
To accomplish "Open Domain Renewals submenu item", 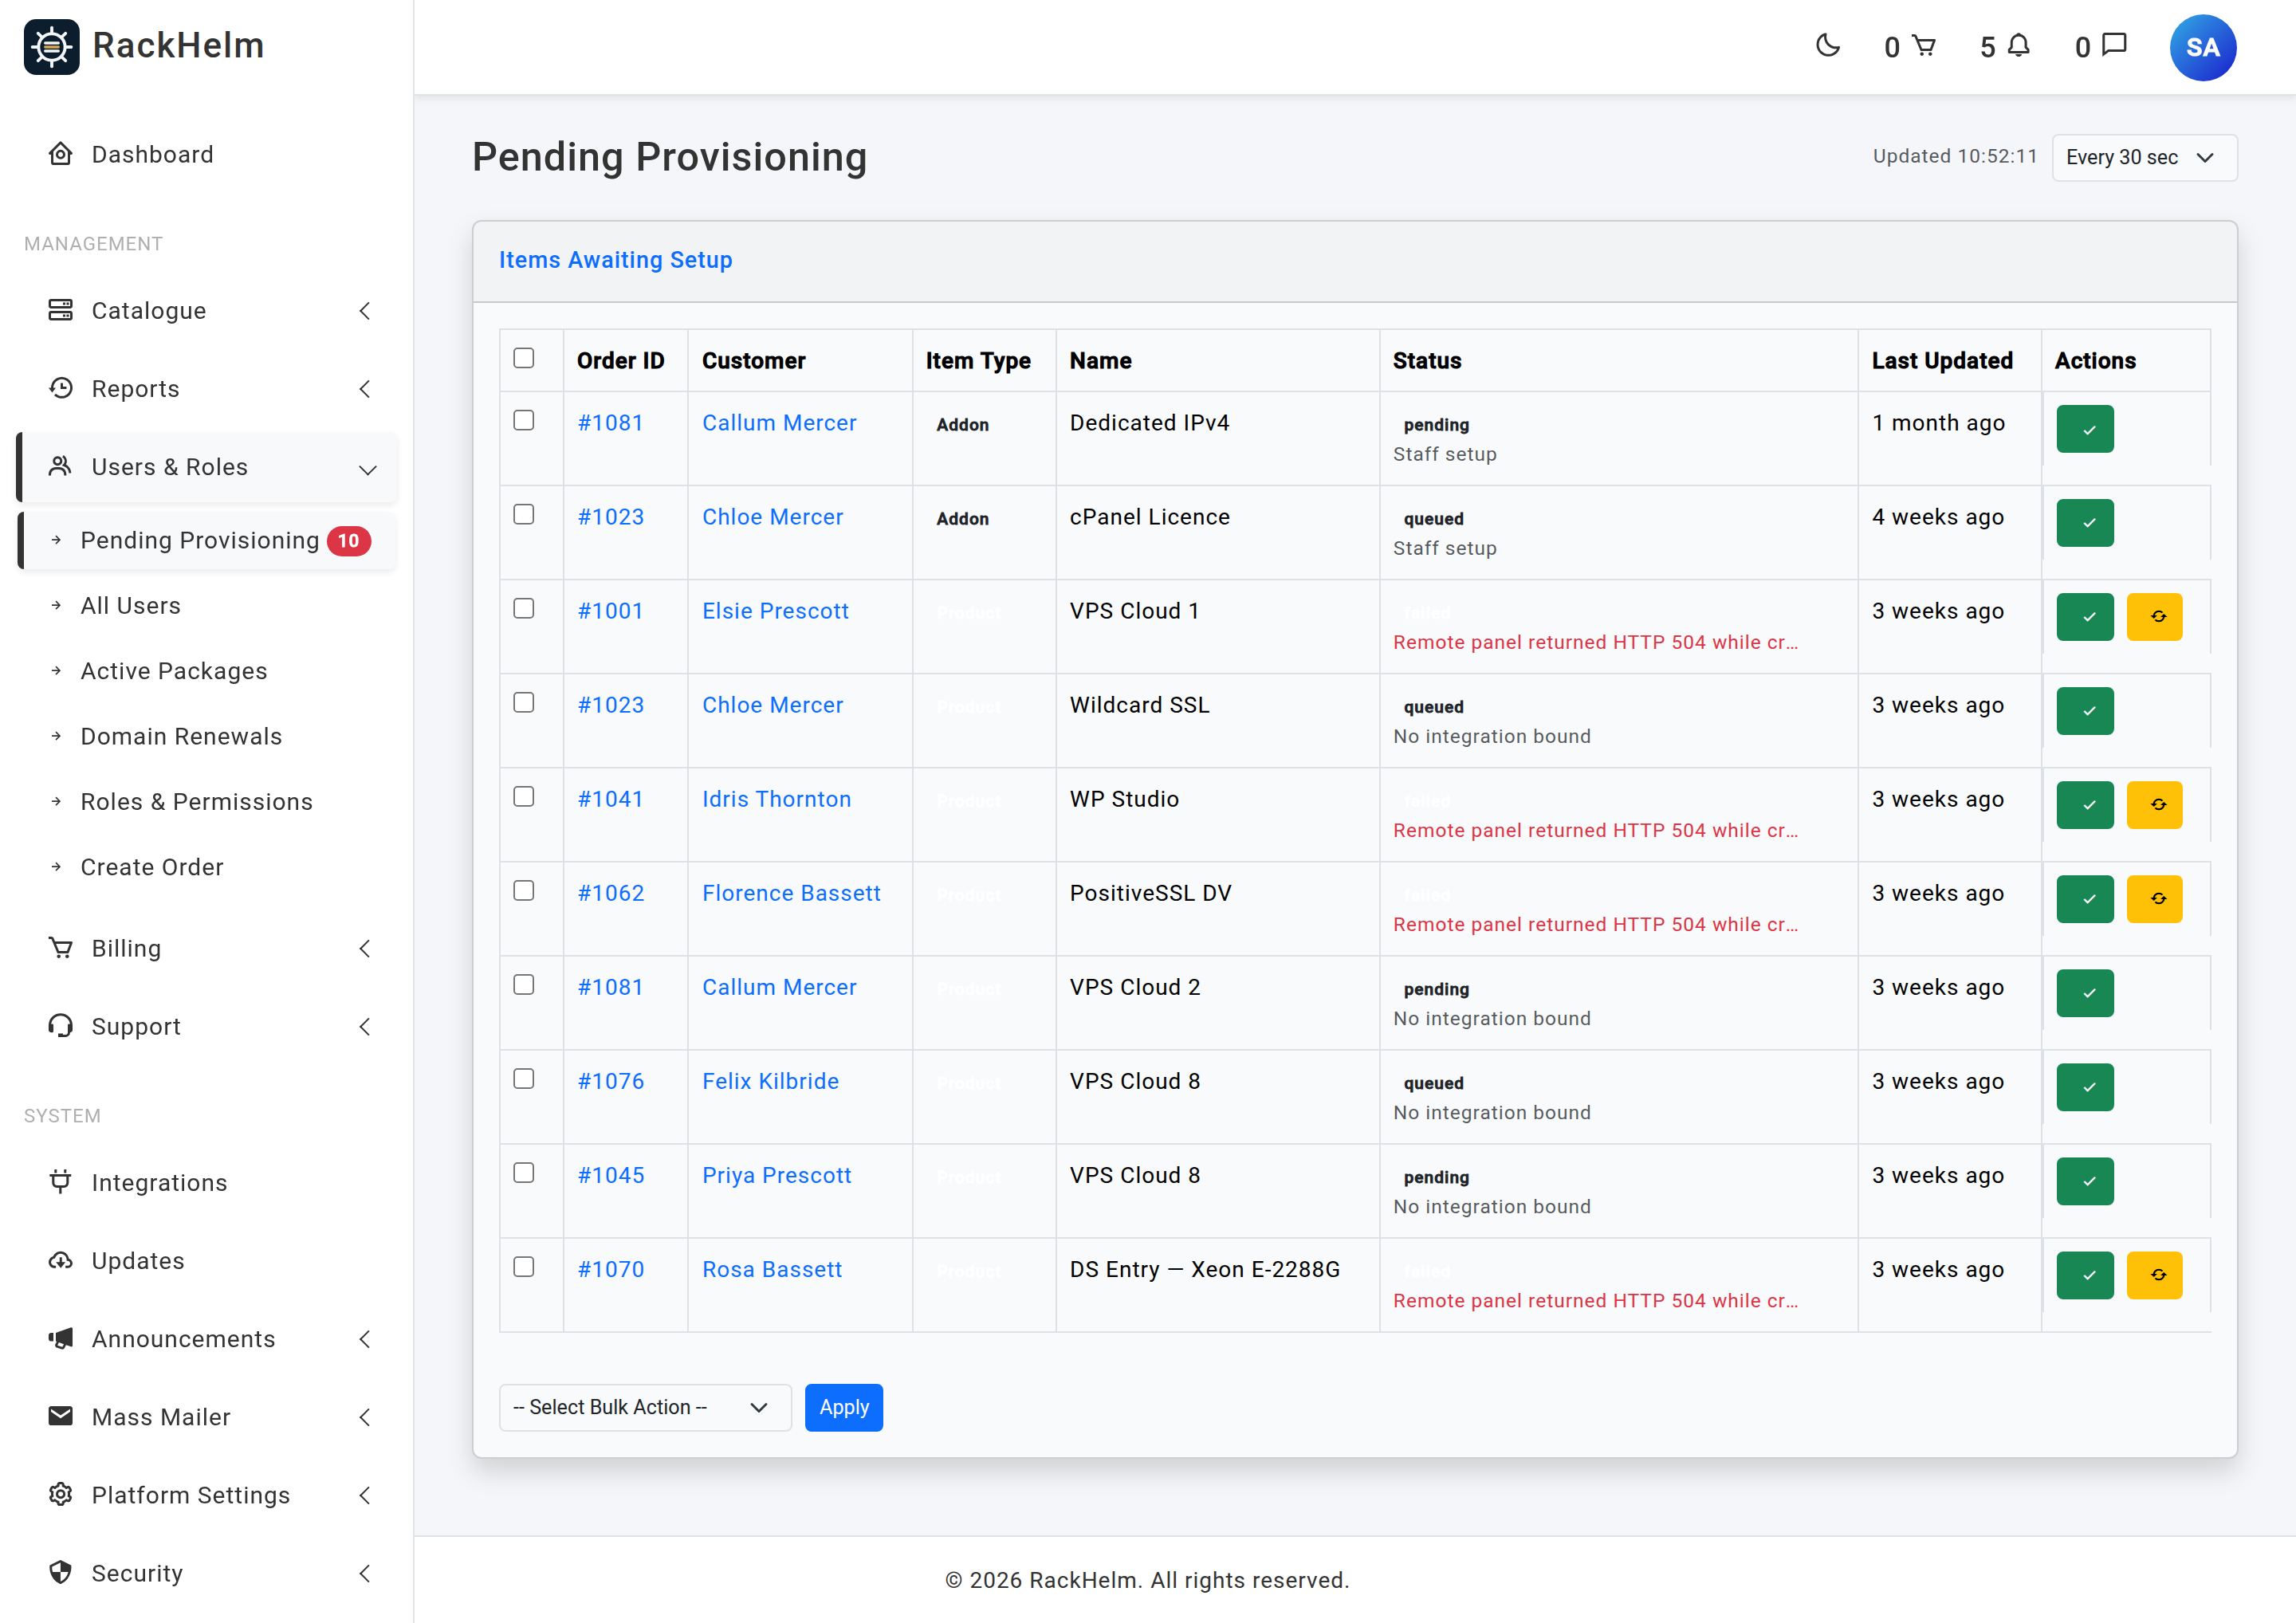I will click(207, 736).
